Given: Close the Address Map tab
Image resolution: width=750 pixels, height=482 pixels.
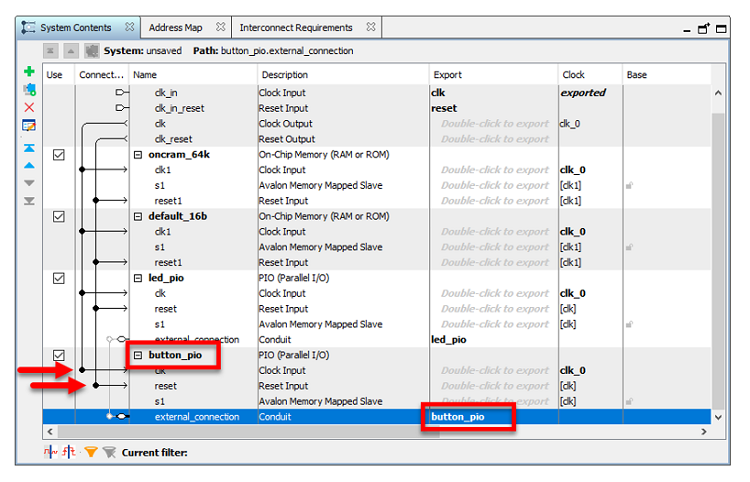Looking at the screenshot, I should 220,27.
